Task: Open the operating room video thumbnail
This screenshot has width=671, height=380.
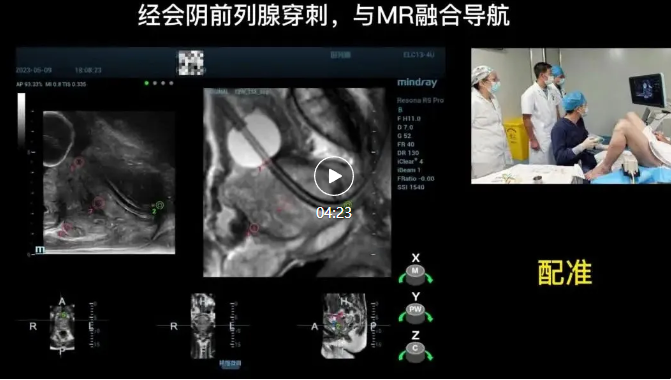Action: point(571,116)
